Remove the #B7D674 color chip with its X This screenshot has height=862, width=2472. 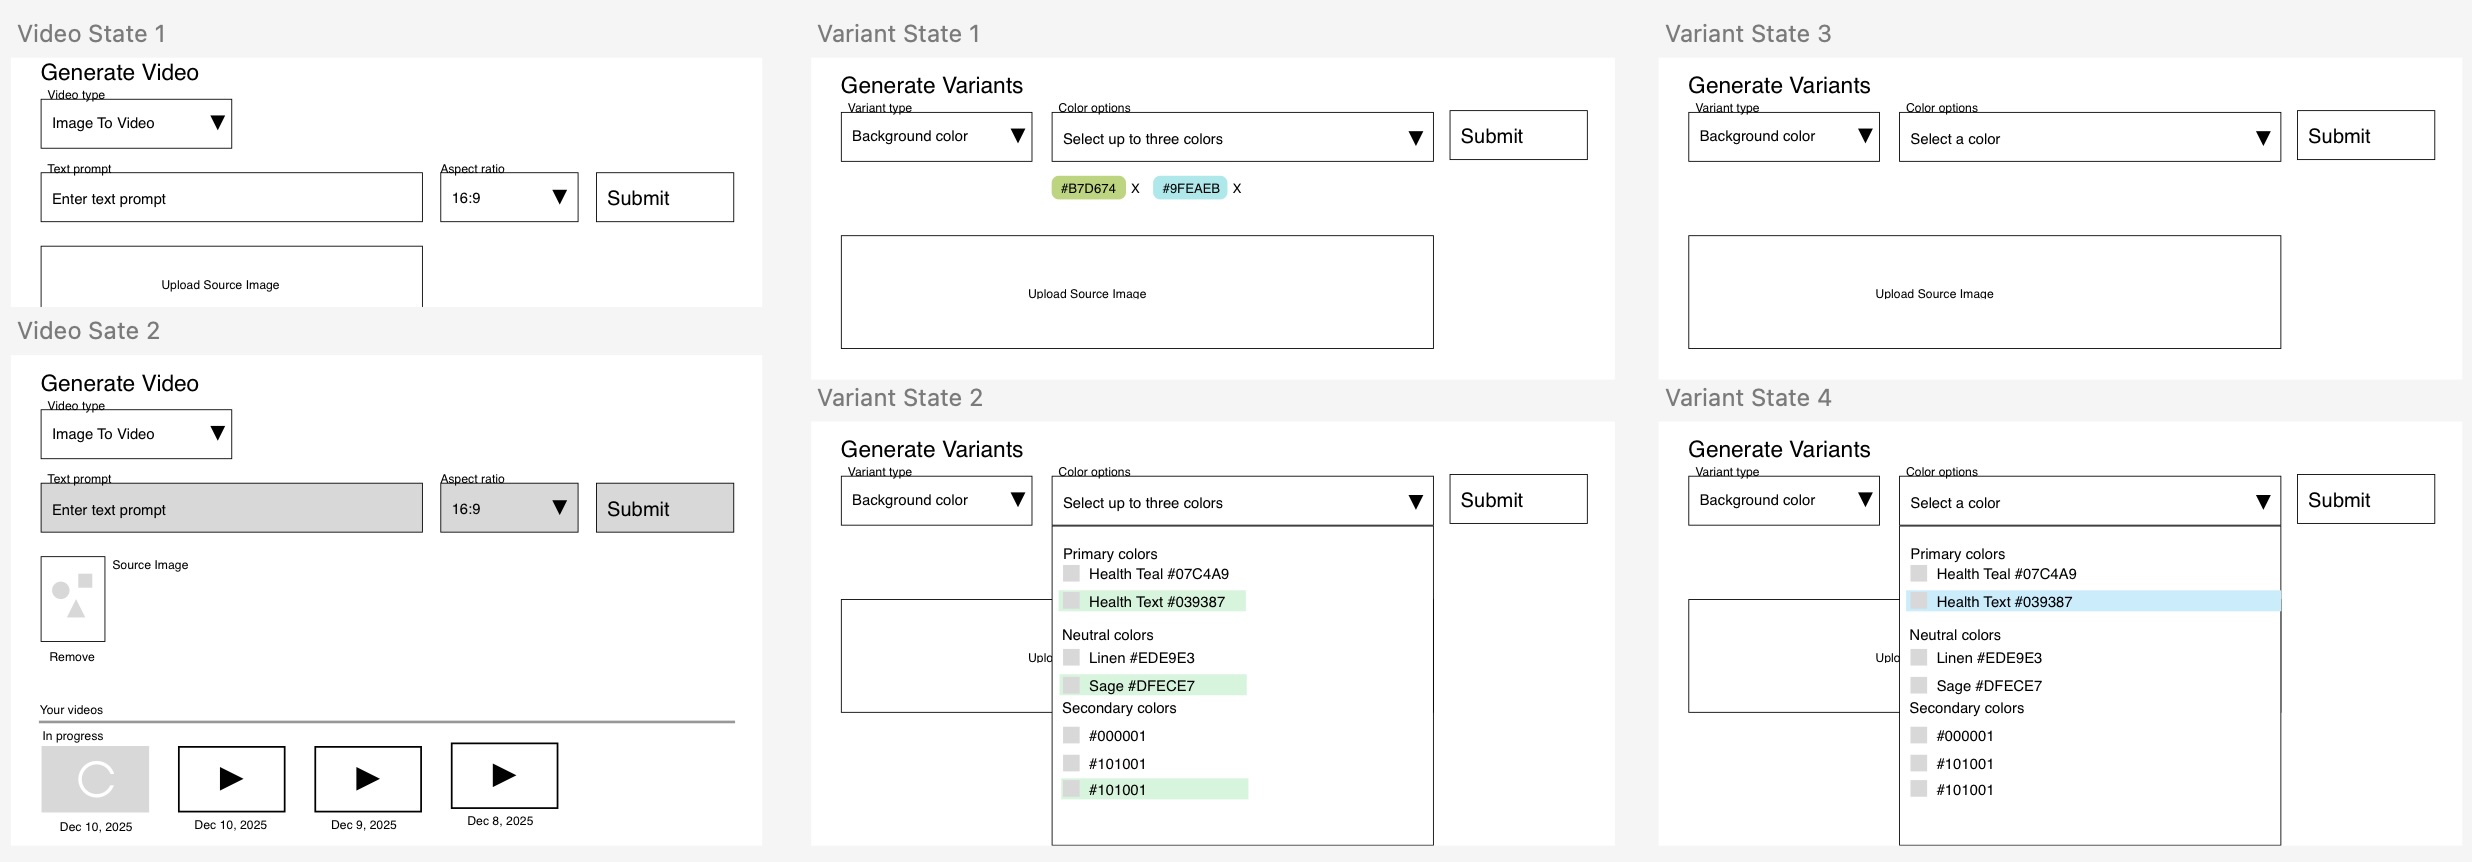tap(1135, 188)
